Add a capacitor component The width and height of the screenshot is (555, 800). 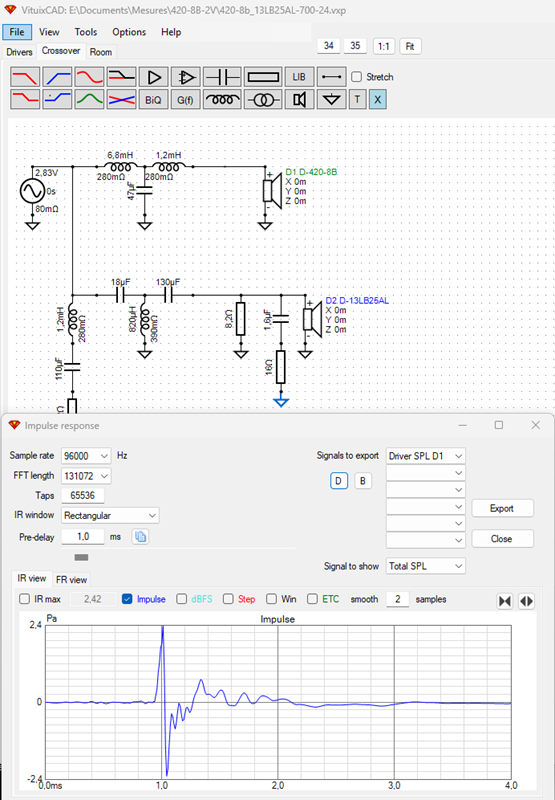(x=222, y=77)
